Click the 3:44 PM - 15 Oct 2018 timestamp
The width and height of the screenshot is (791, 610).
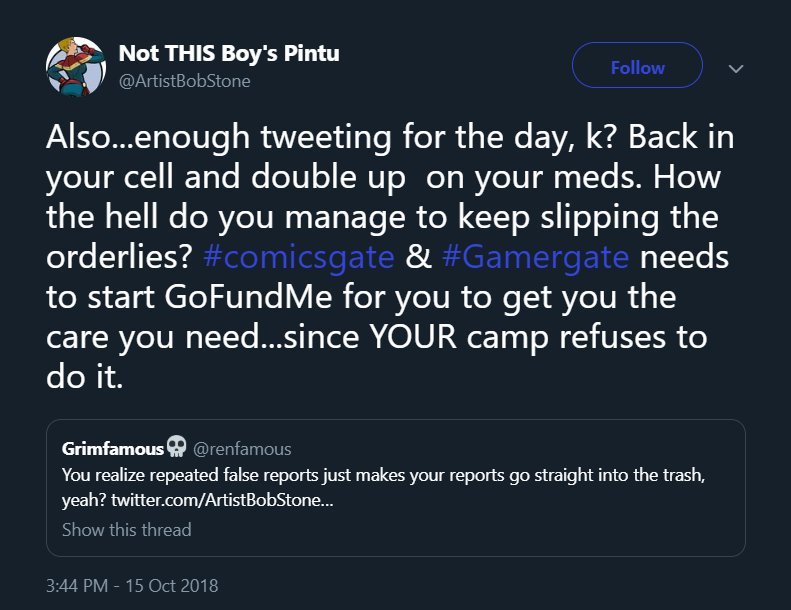[132, 585]
